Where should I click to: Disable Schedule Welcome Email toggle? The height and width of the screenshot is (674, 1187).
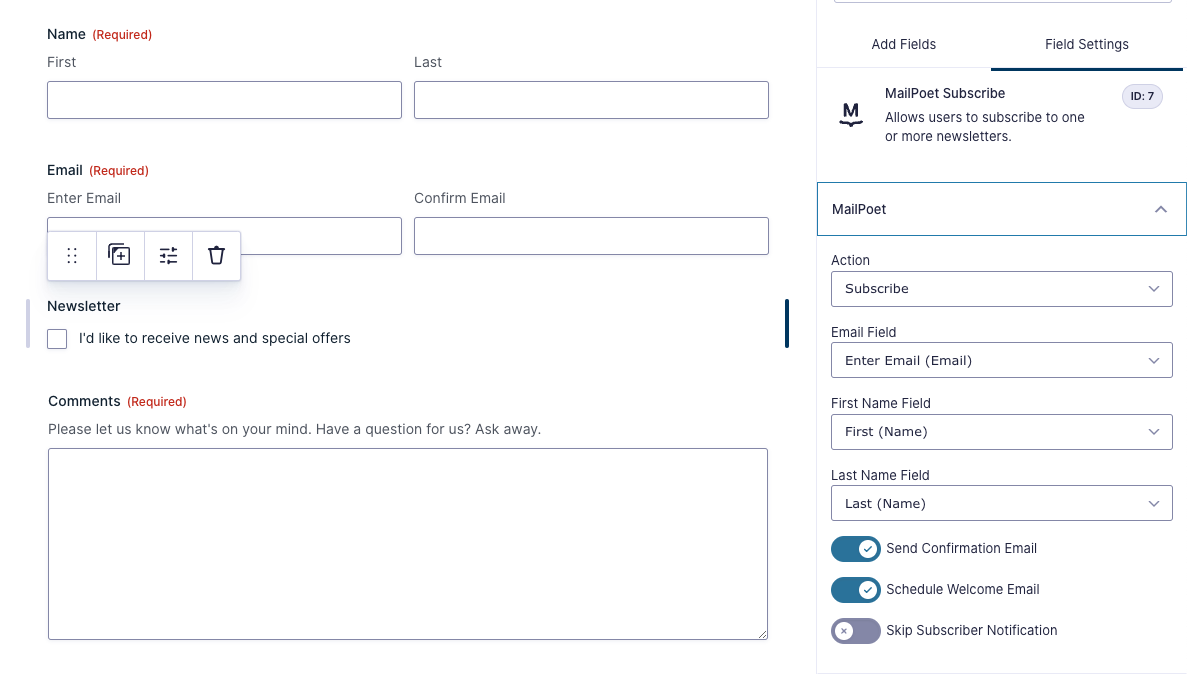point(855,590)
